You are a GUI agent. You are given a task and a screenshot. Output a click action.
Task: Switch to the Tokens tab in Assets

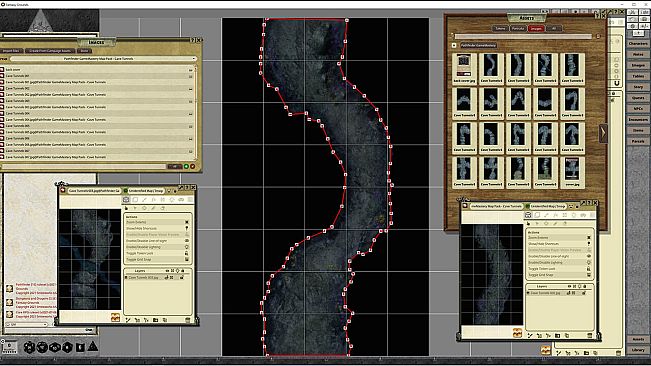pyautogui.click(x=500, y=28)
